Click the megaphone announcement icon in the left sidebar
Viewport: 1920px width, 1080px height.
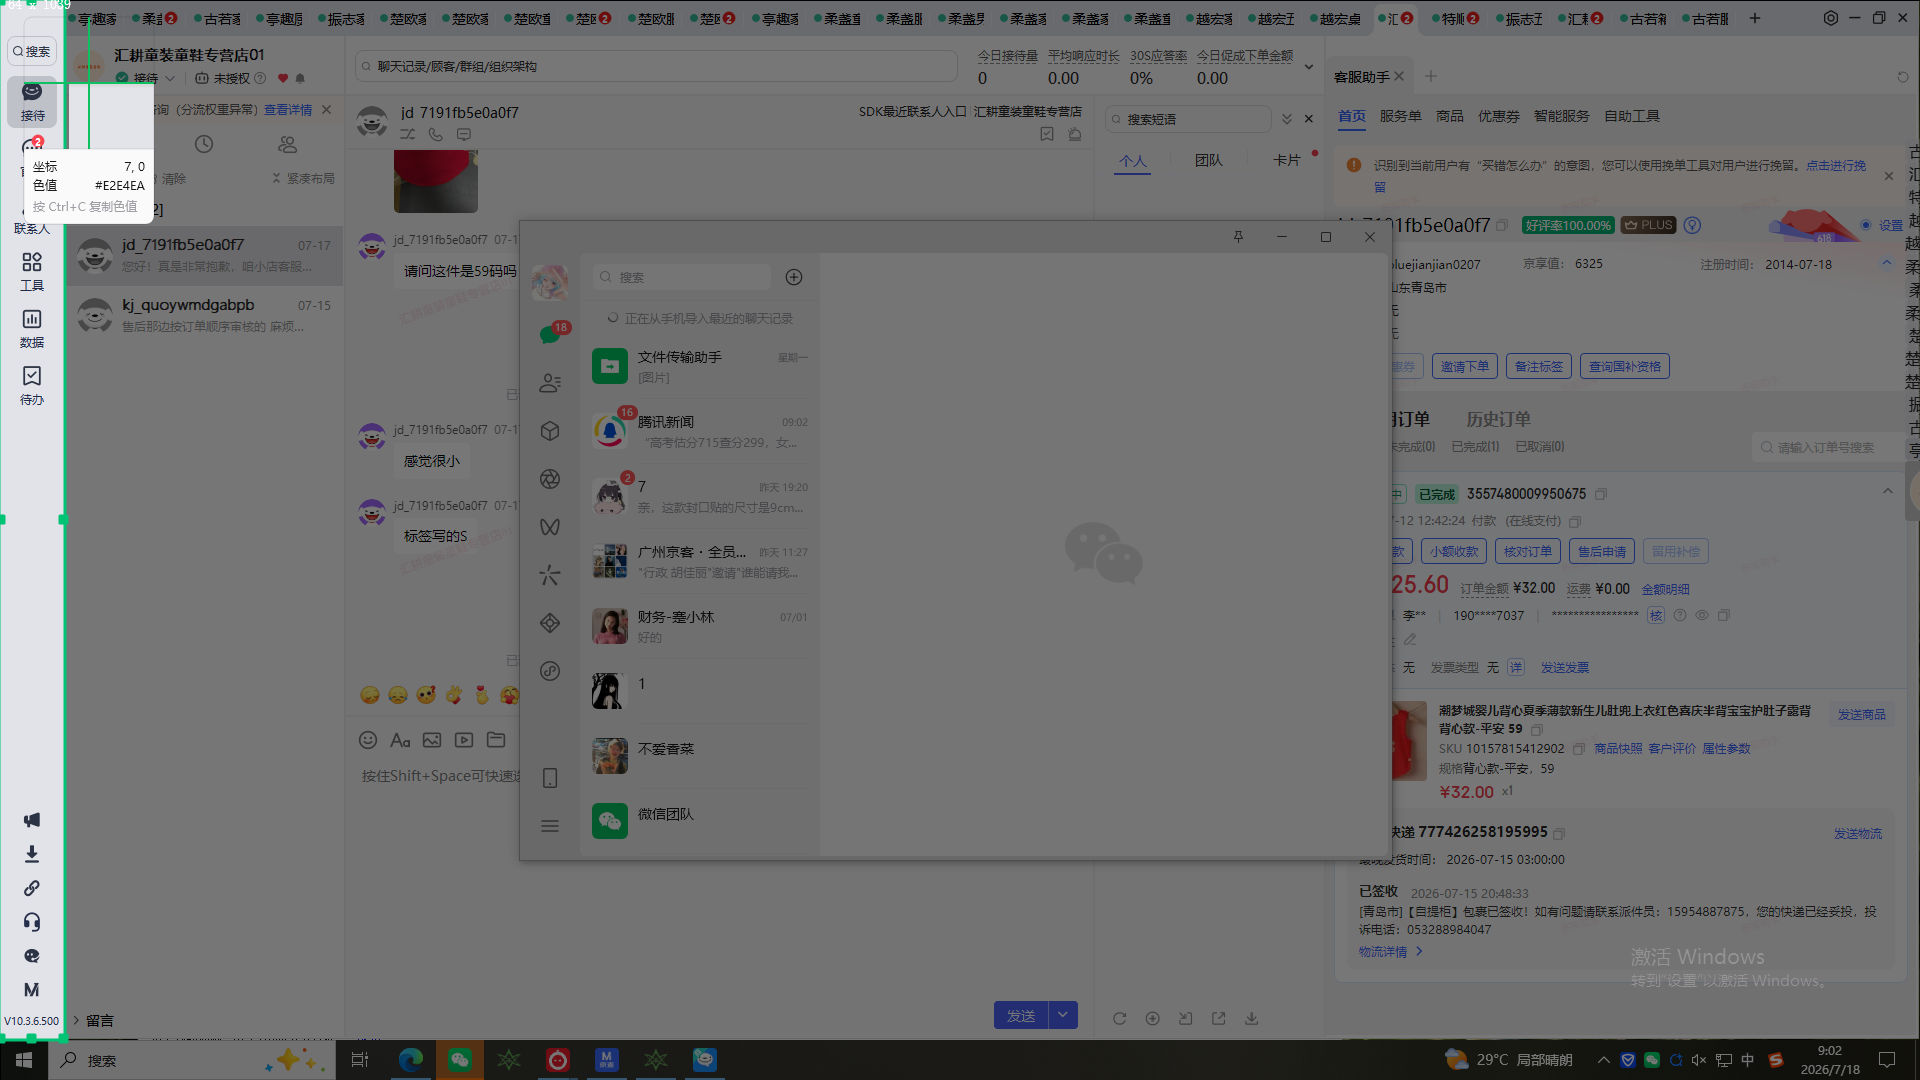pyautogui.click(x=32, y=820)
